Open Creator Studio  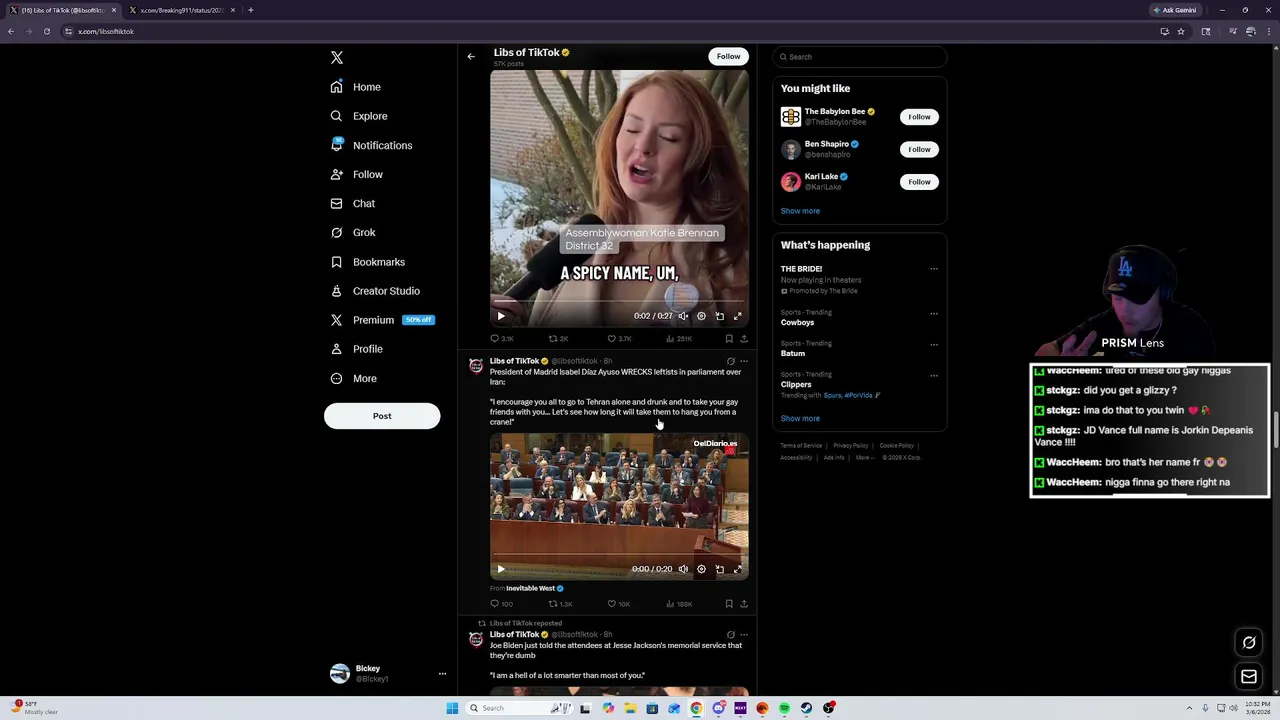pyautogui.click(x=375, y=291)
